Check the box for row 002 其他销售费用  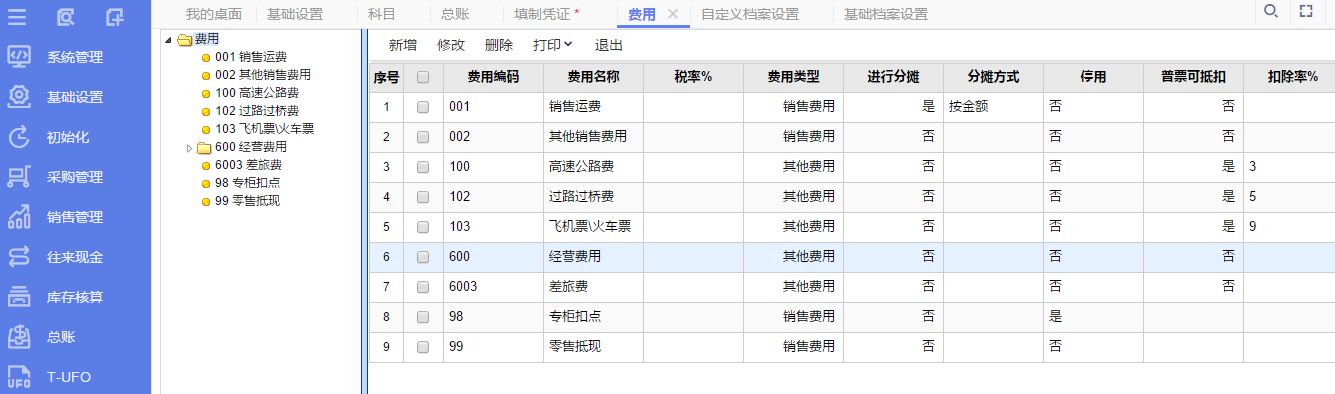coord(423,137)
